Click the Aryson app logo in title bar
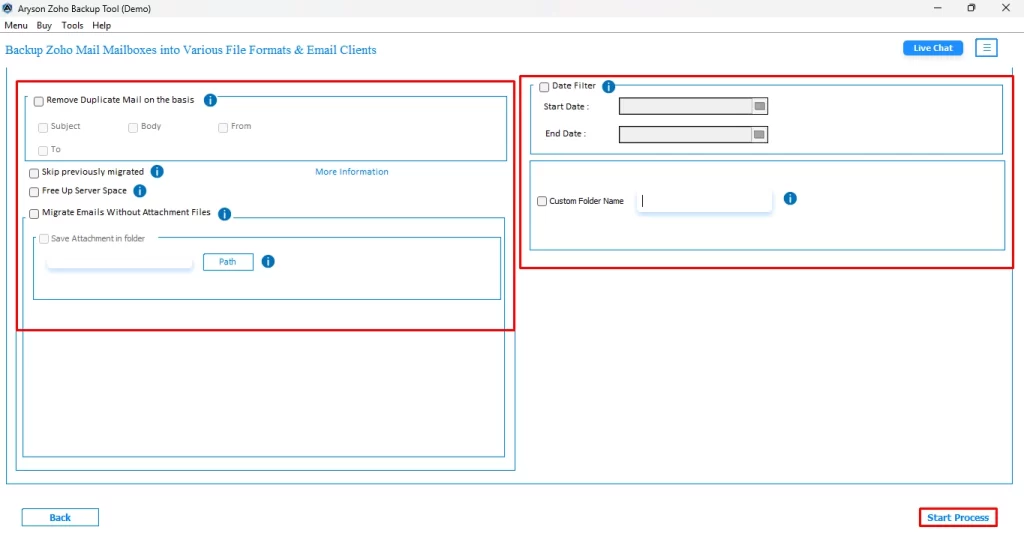The width and height of the screenshot is (1024, 539). [x=8, y=8]
